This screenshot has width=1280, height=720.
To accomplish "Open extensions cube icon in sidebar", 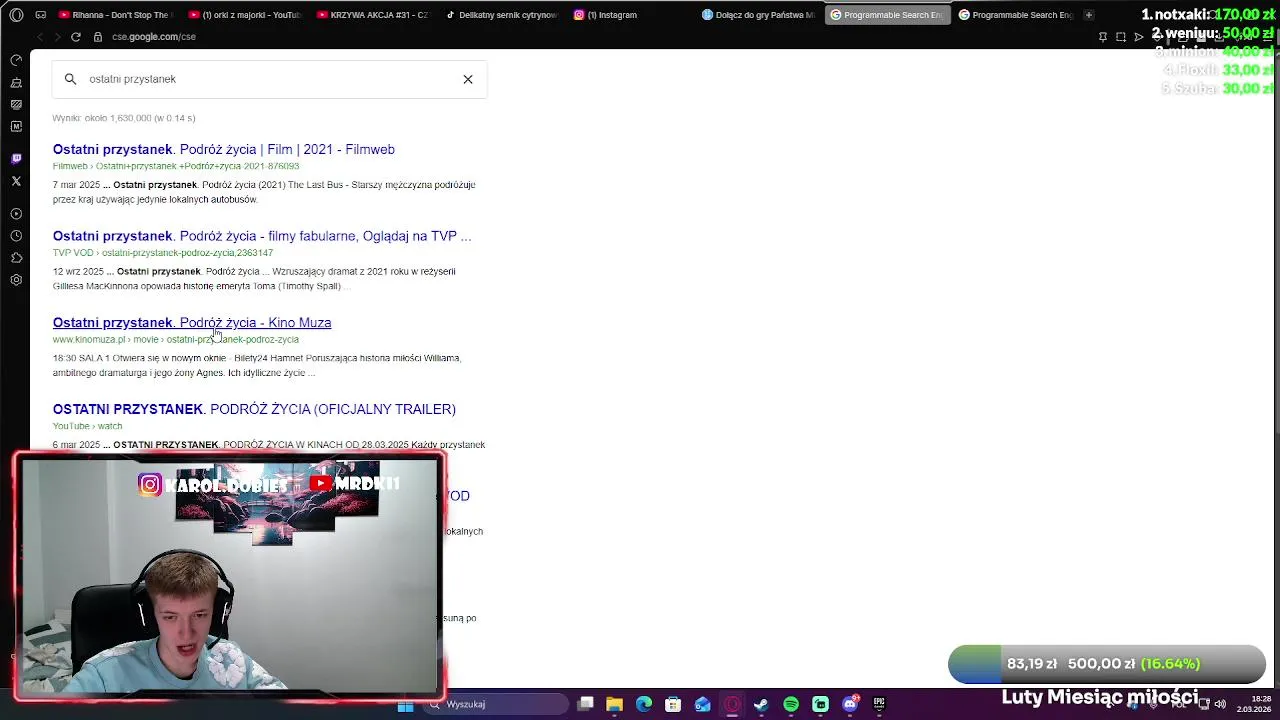I will click(16, 258).
